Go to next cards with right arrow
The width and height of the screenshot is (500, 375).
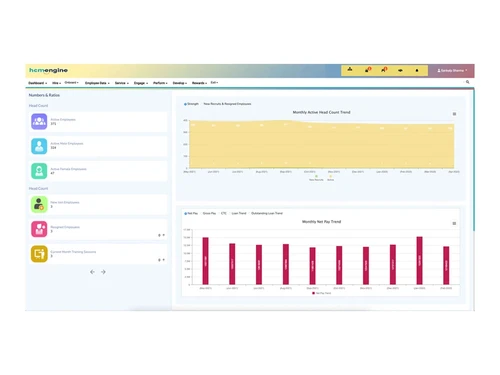103,272
